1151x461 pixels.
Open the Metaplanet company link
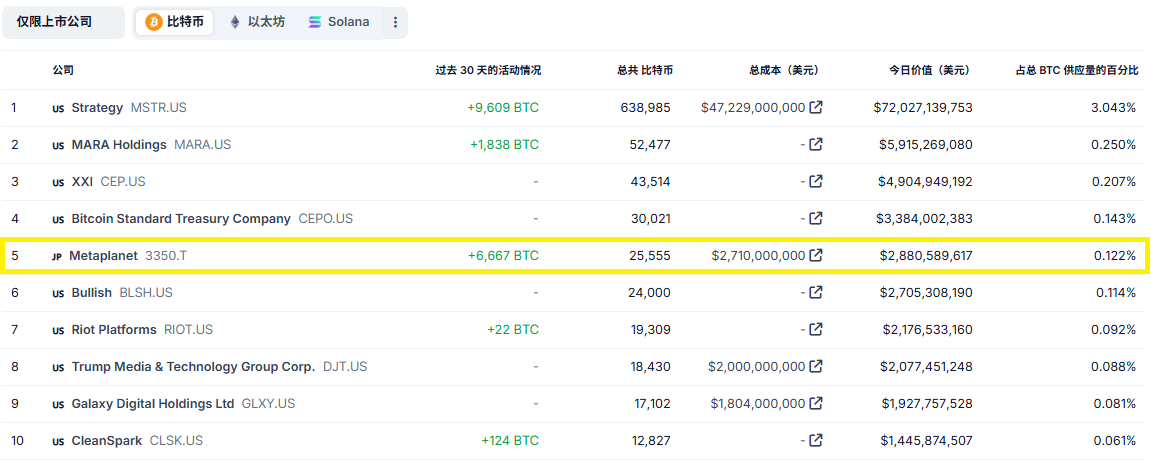pyautogui.click(x=103, y=255)
